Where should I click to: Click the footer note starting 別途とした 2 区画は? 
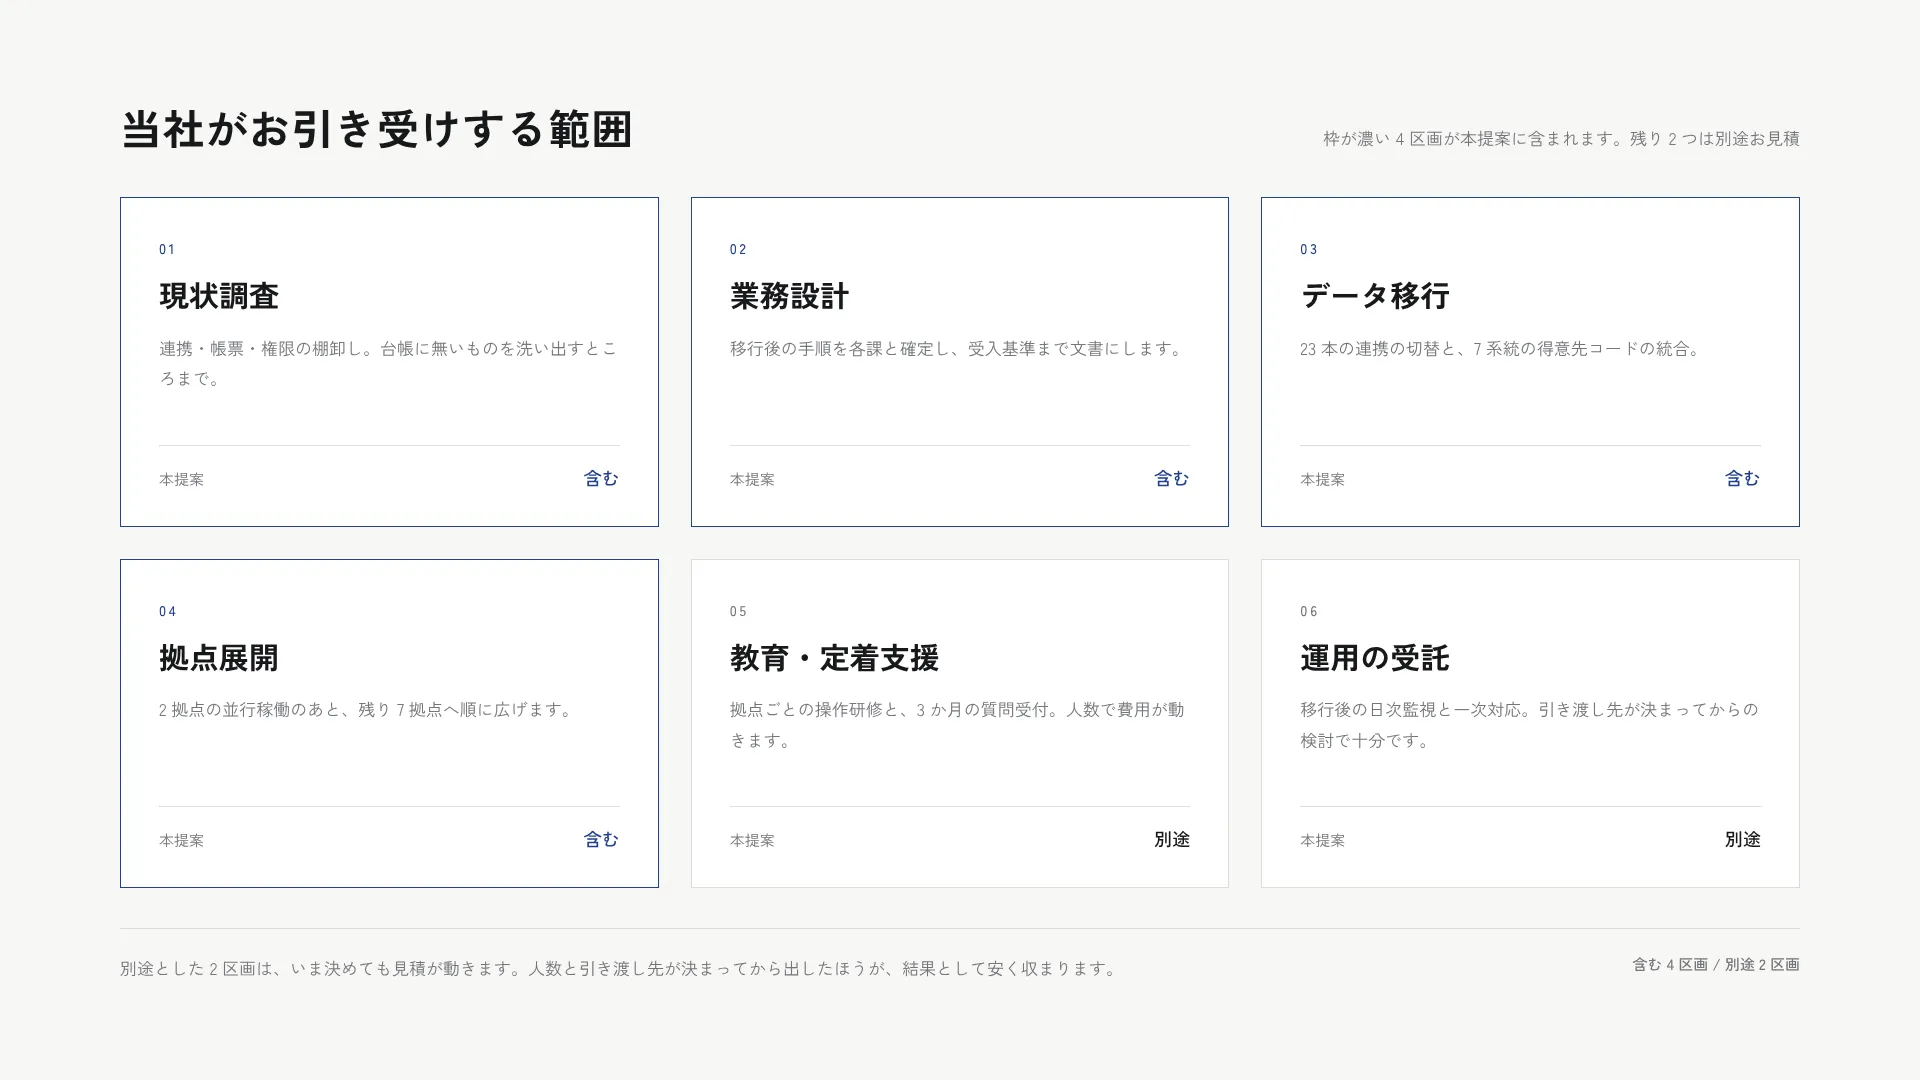click(x=619, y=969)
